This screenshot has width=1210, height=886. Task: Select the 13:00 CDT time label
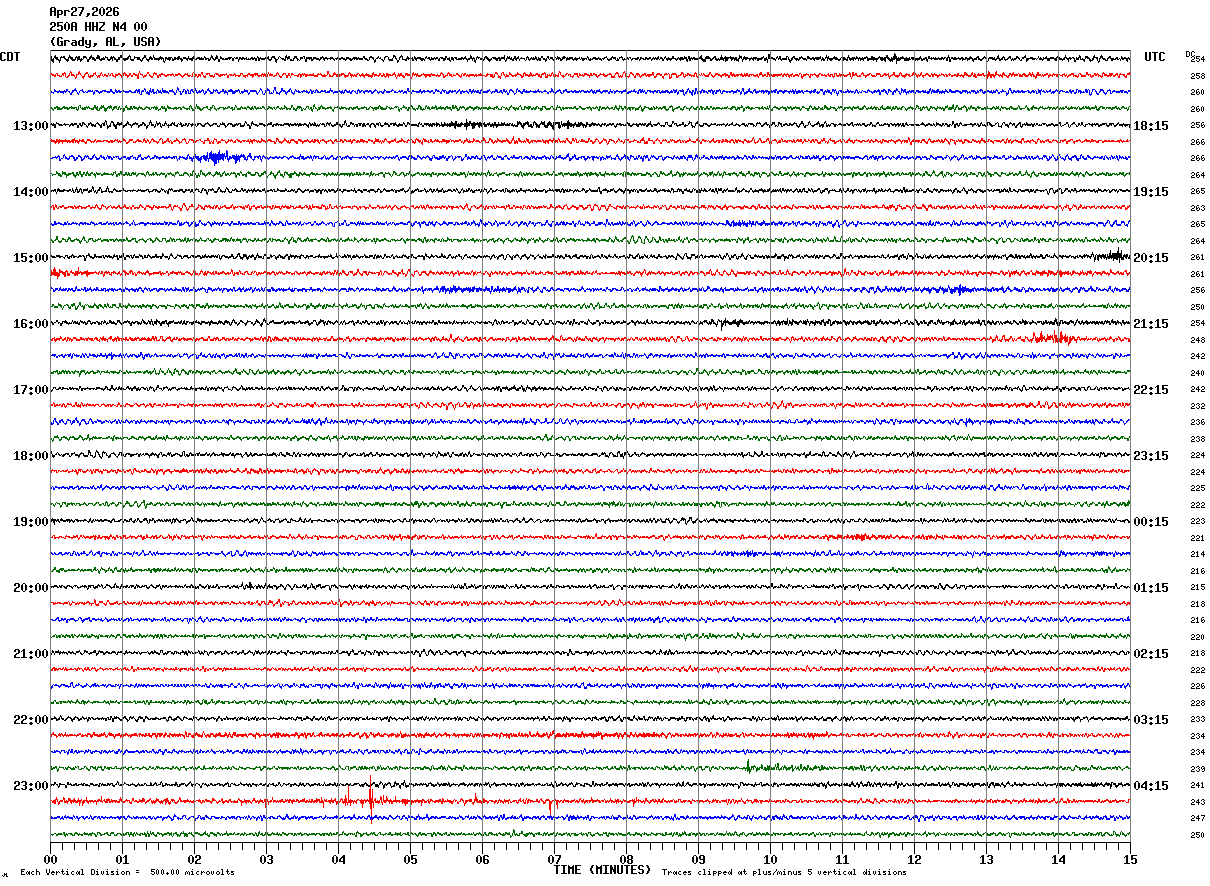30,126
